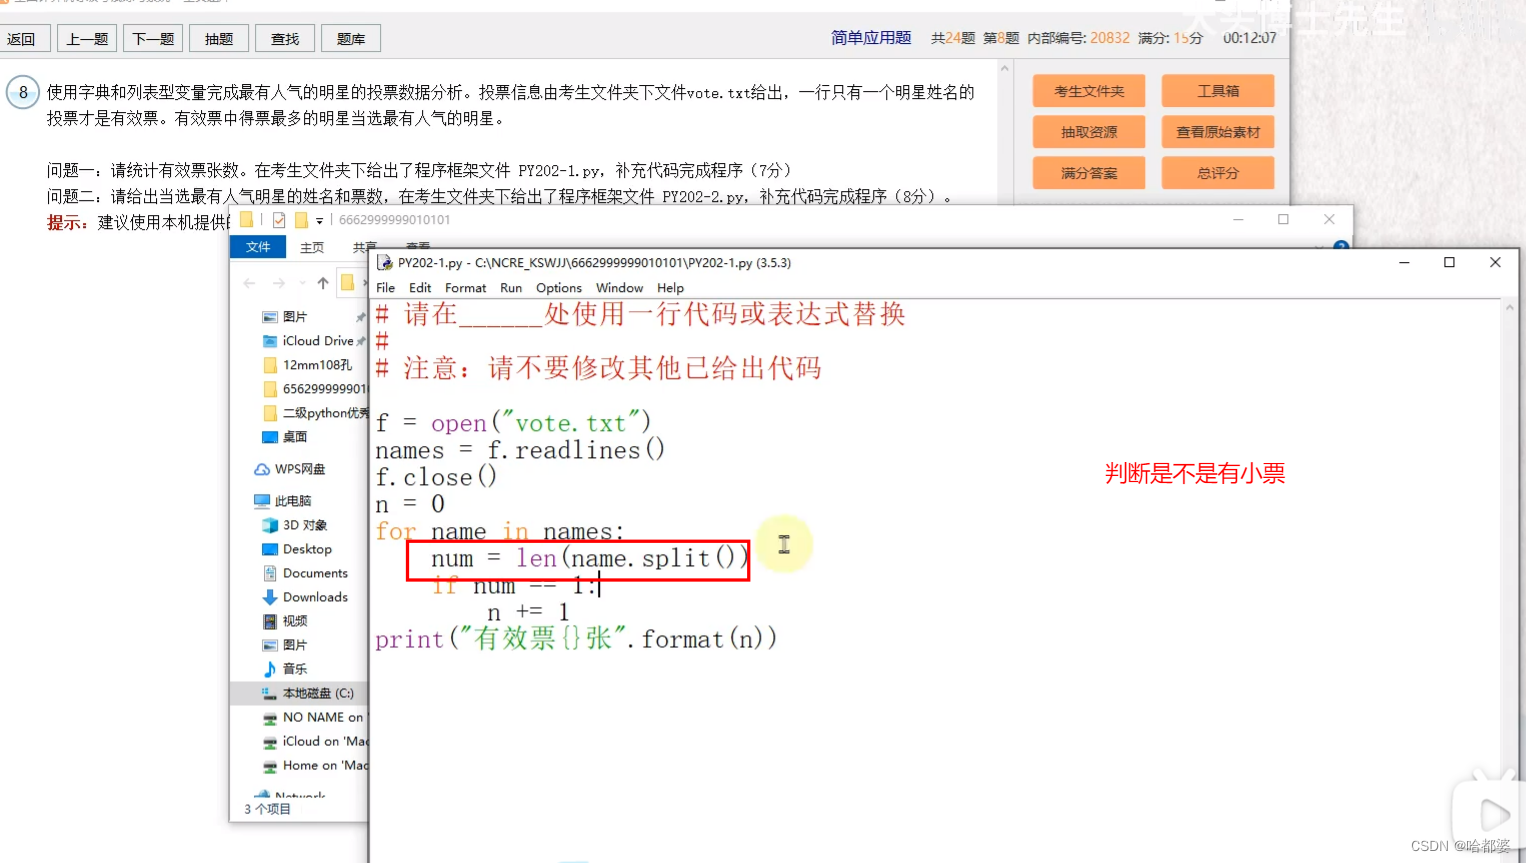Screen dimensions: 1526x863
Task: Click IDLE editor vertical scrollbar up arrow
Action: pyautogui.click(x=1509, y=308)
